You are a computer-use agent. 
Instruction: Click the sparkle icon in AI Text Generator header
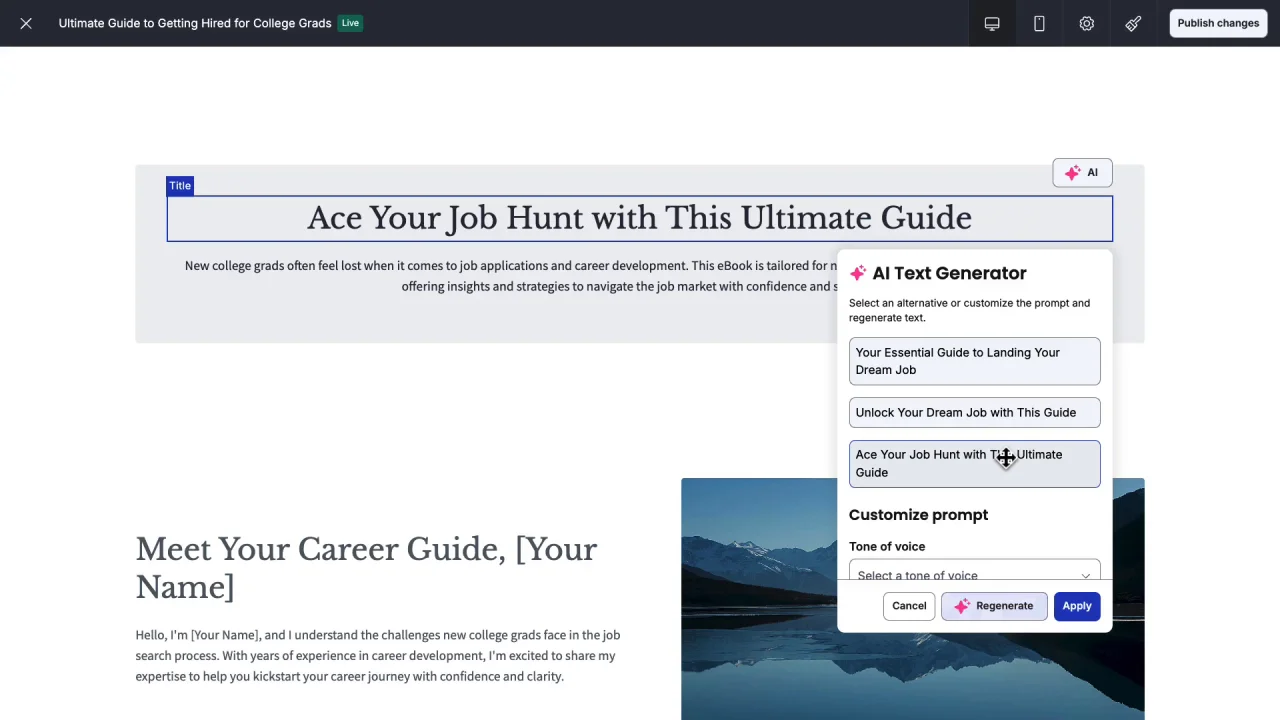pyautogui.click(x=858, y=272)
